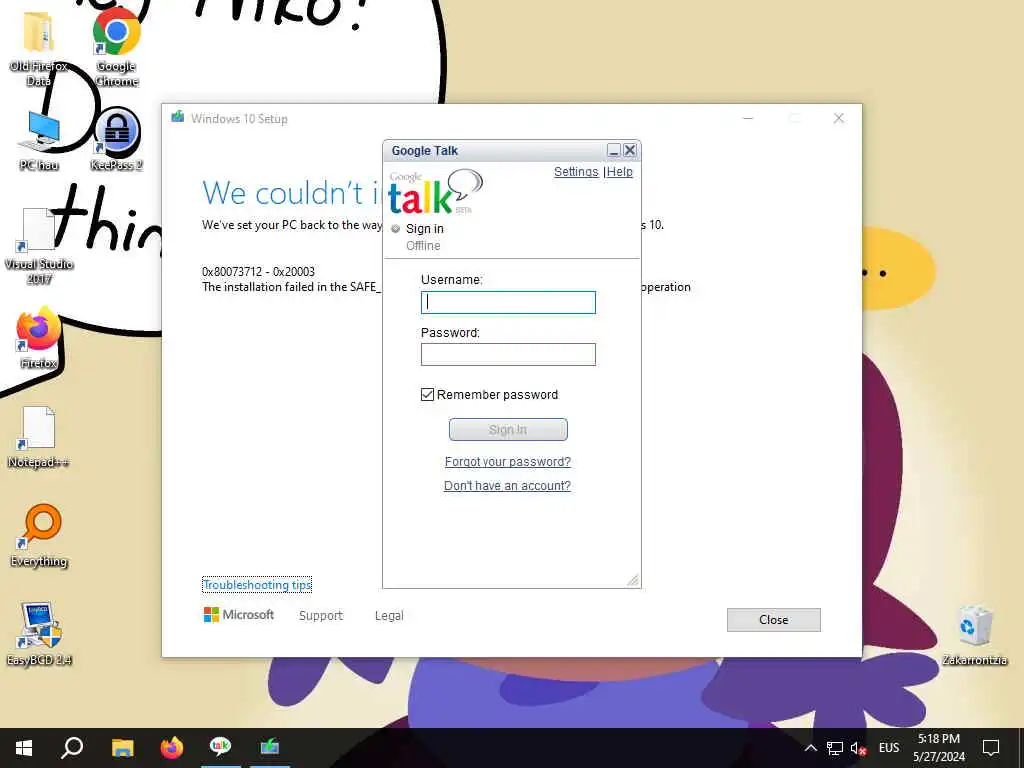This screenshot has width=1024, height=768.
Task: Open the network status tray icon
Action: coord(835,748)
